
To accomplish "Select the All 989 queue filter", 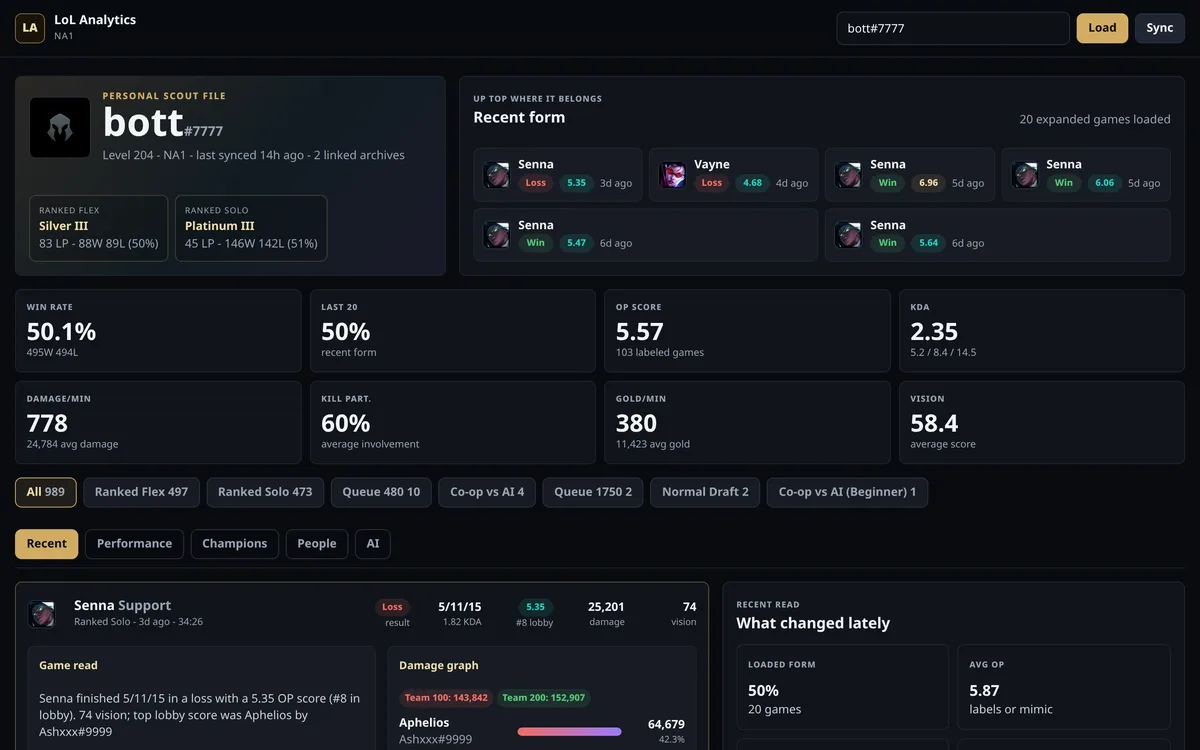I will click(46, 492).
